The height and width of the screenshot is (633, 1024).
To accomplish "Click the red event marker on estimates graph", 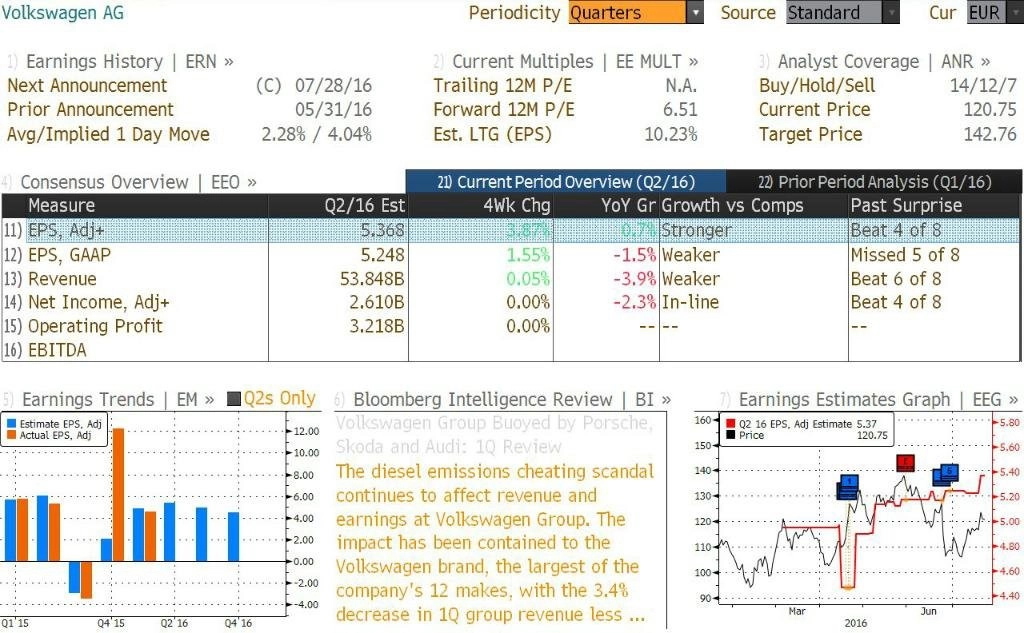I will [905, 463].
